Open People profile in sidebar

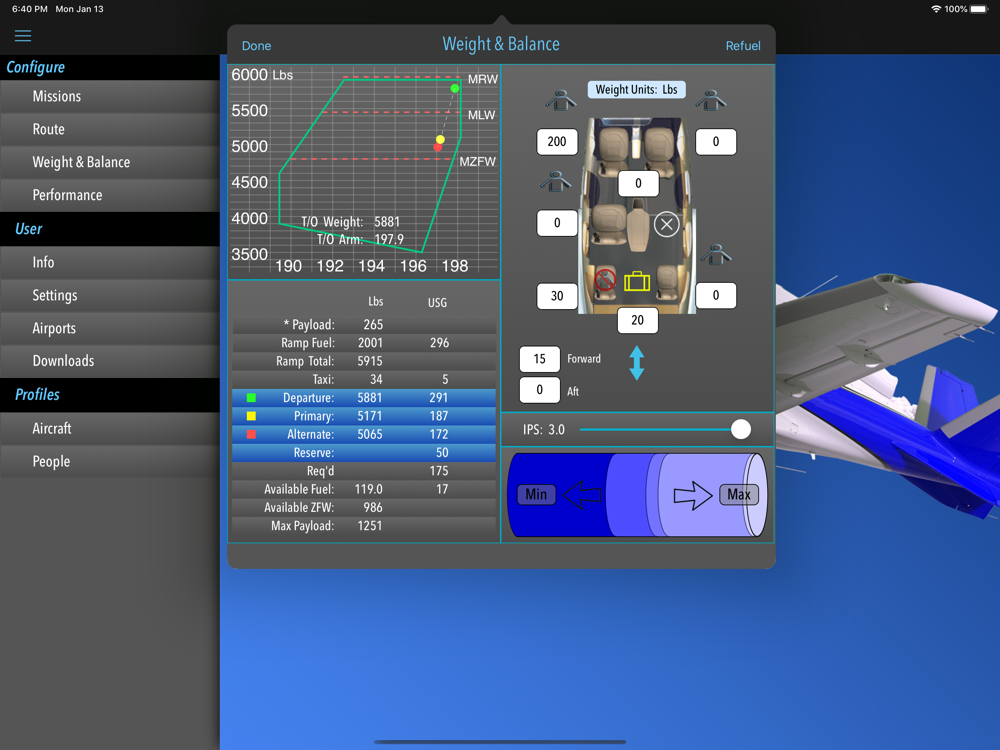[110, 462]
